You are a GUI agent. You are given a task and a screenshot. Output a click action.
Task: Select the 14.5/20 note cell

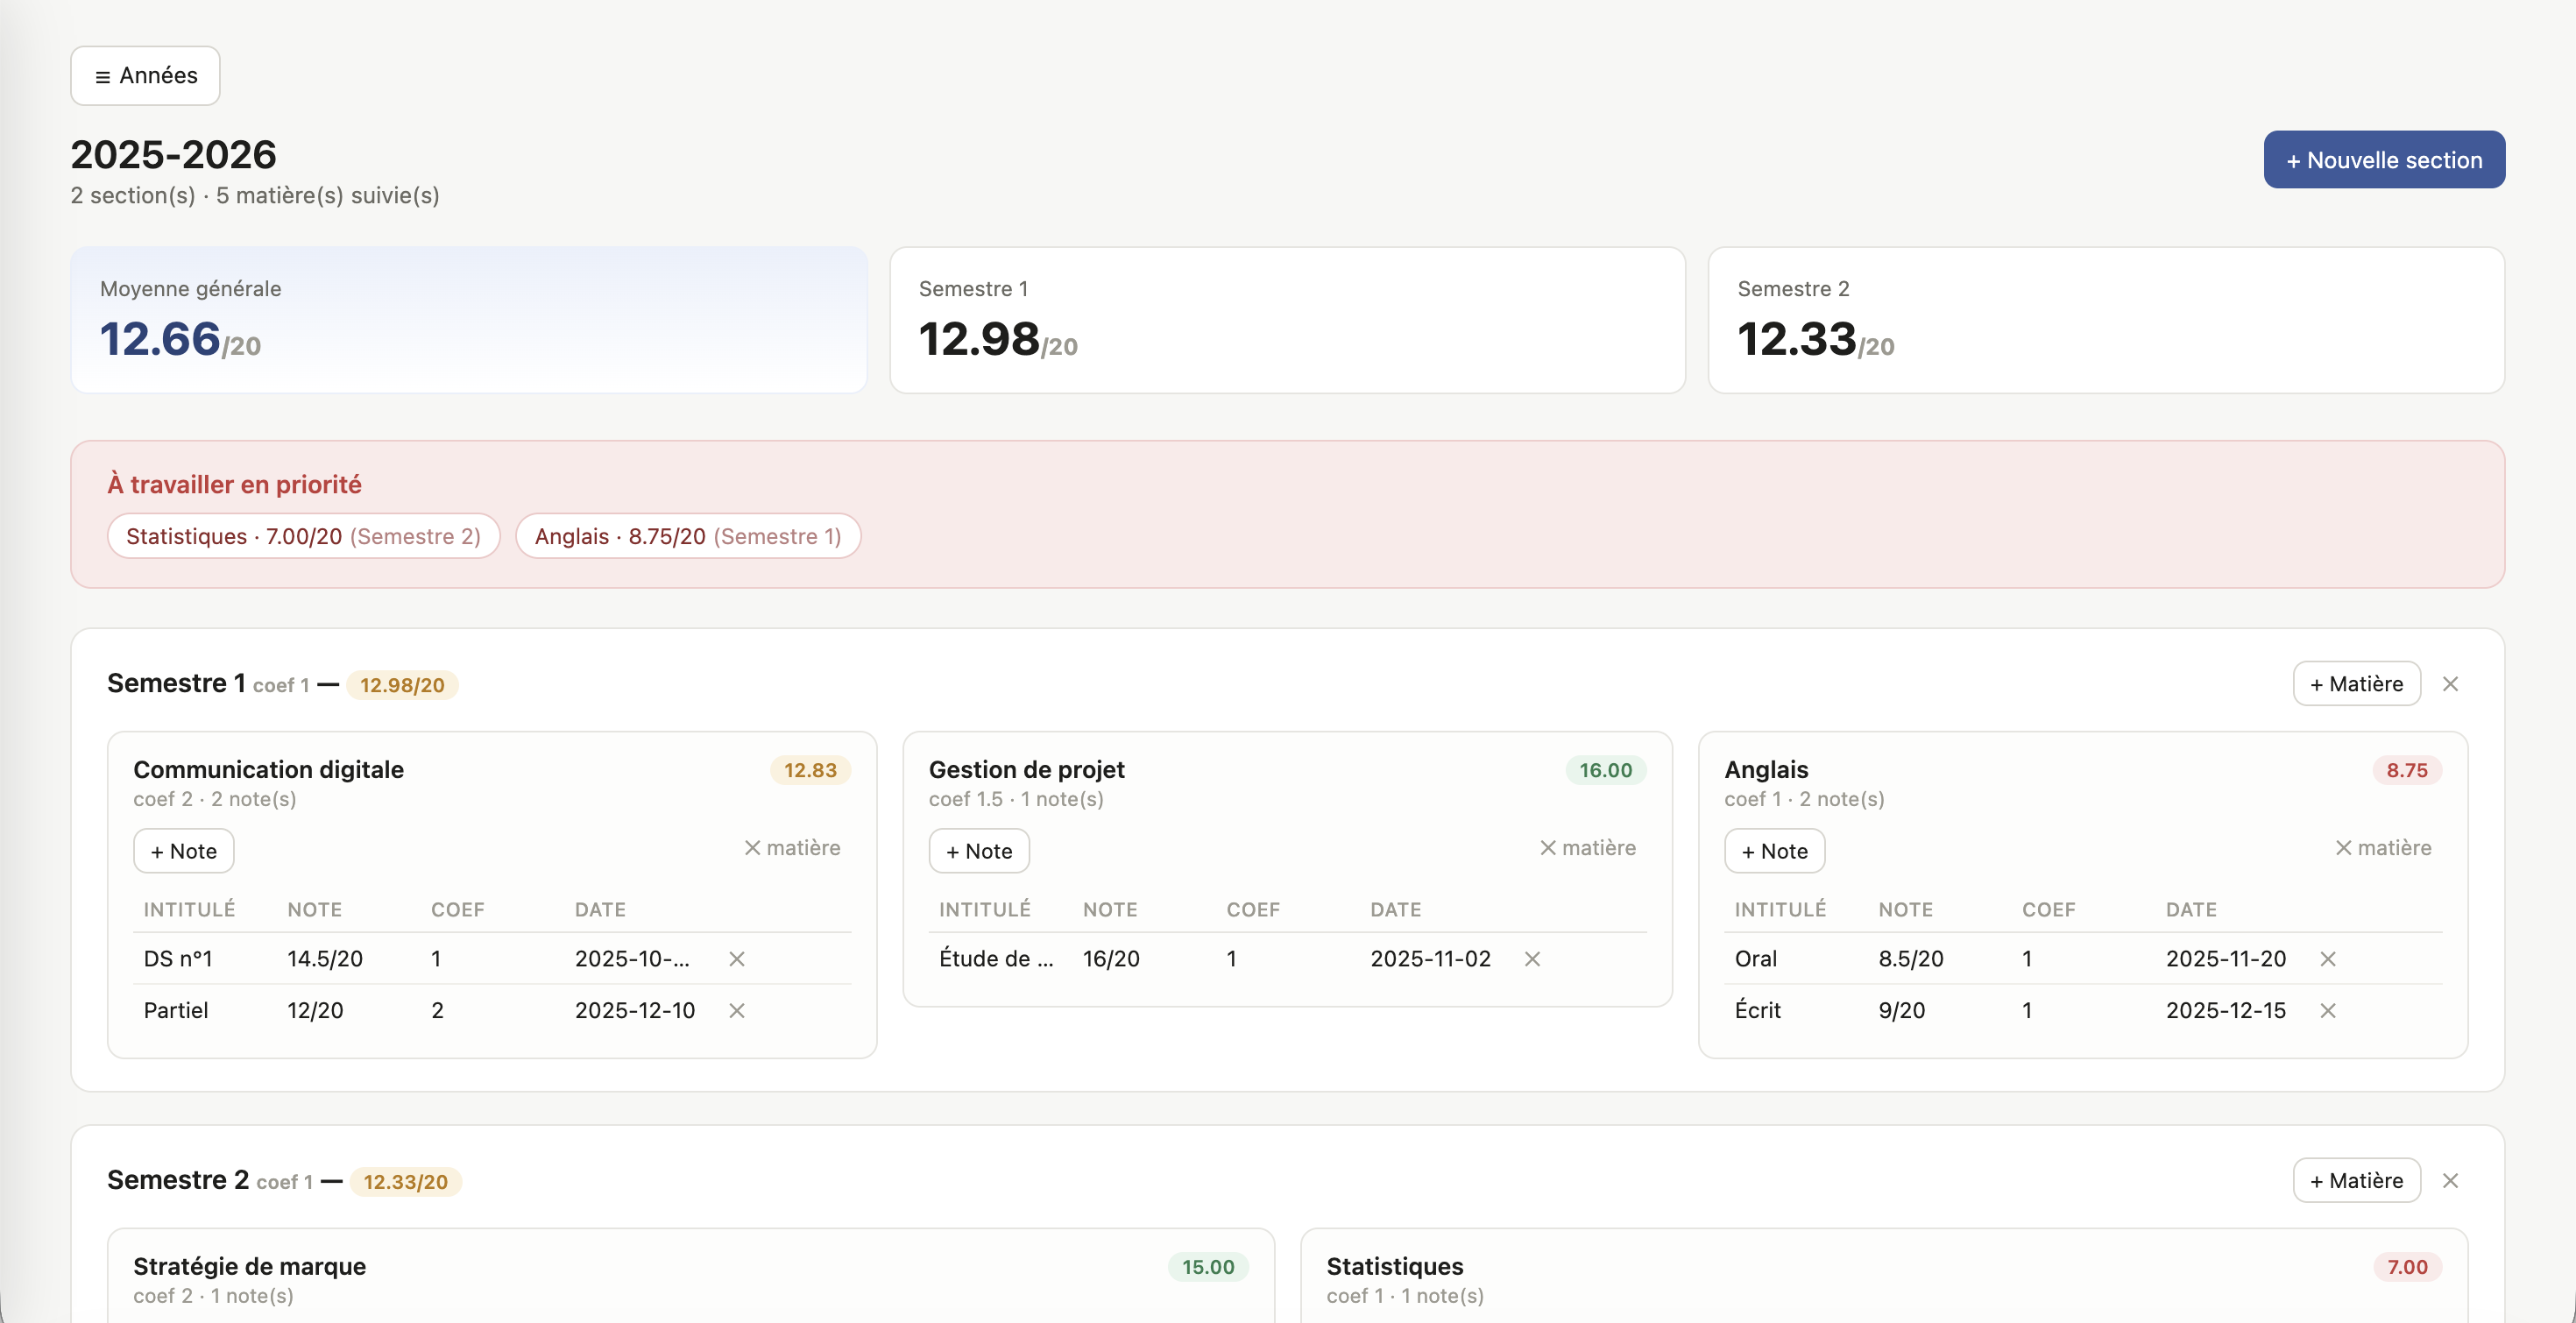325,959
